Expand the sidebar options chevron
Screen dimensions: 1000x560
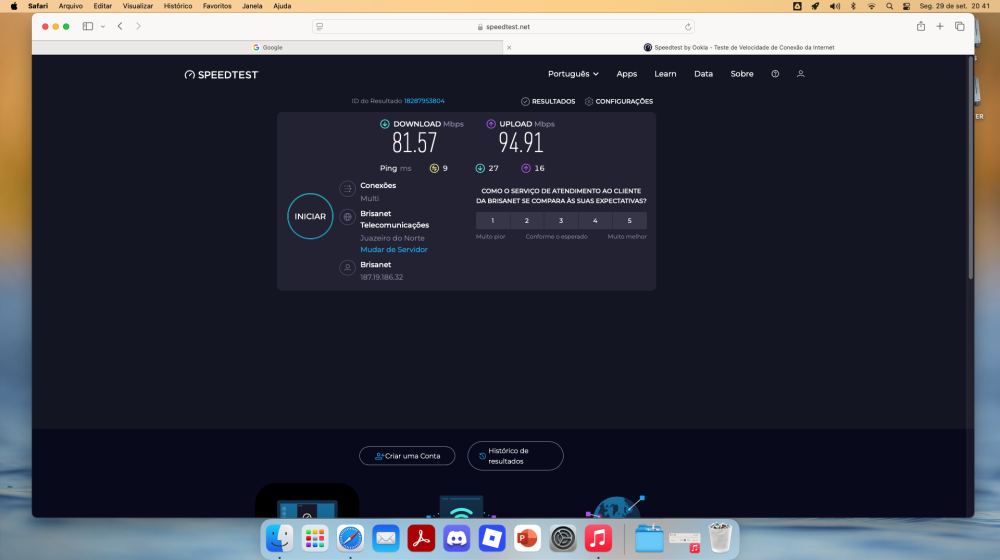(x=103, y=27)
